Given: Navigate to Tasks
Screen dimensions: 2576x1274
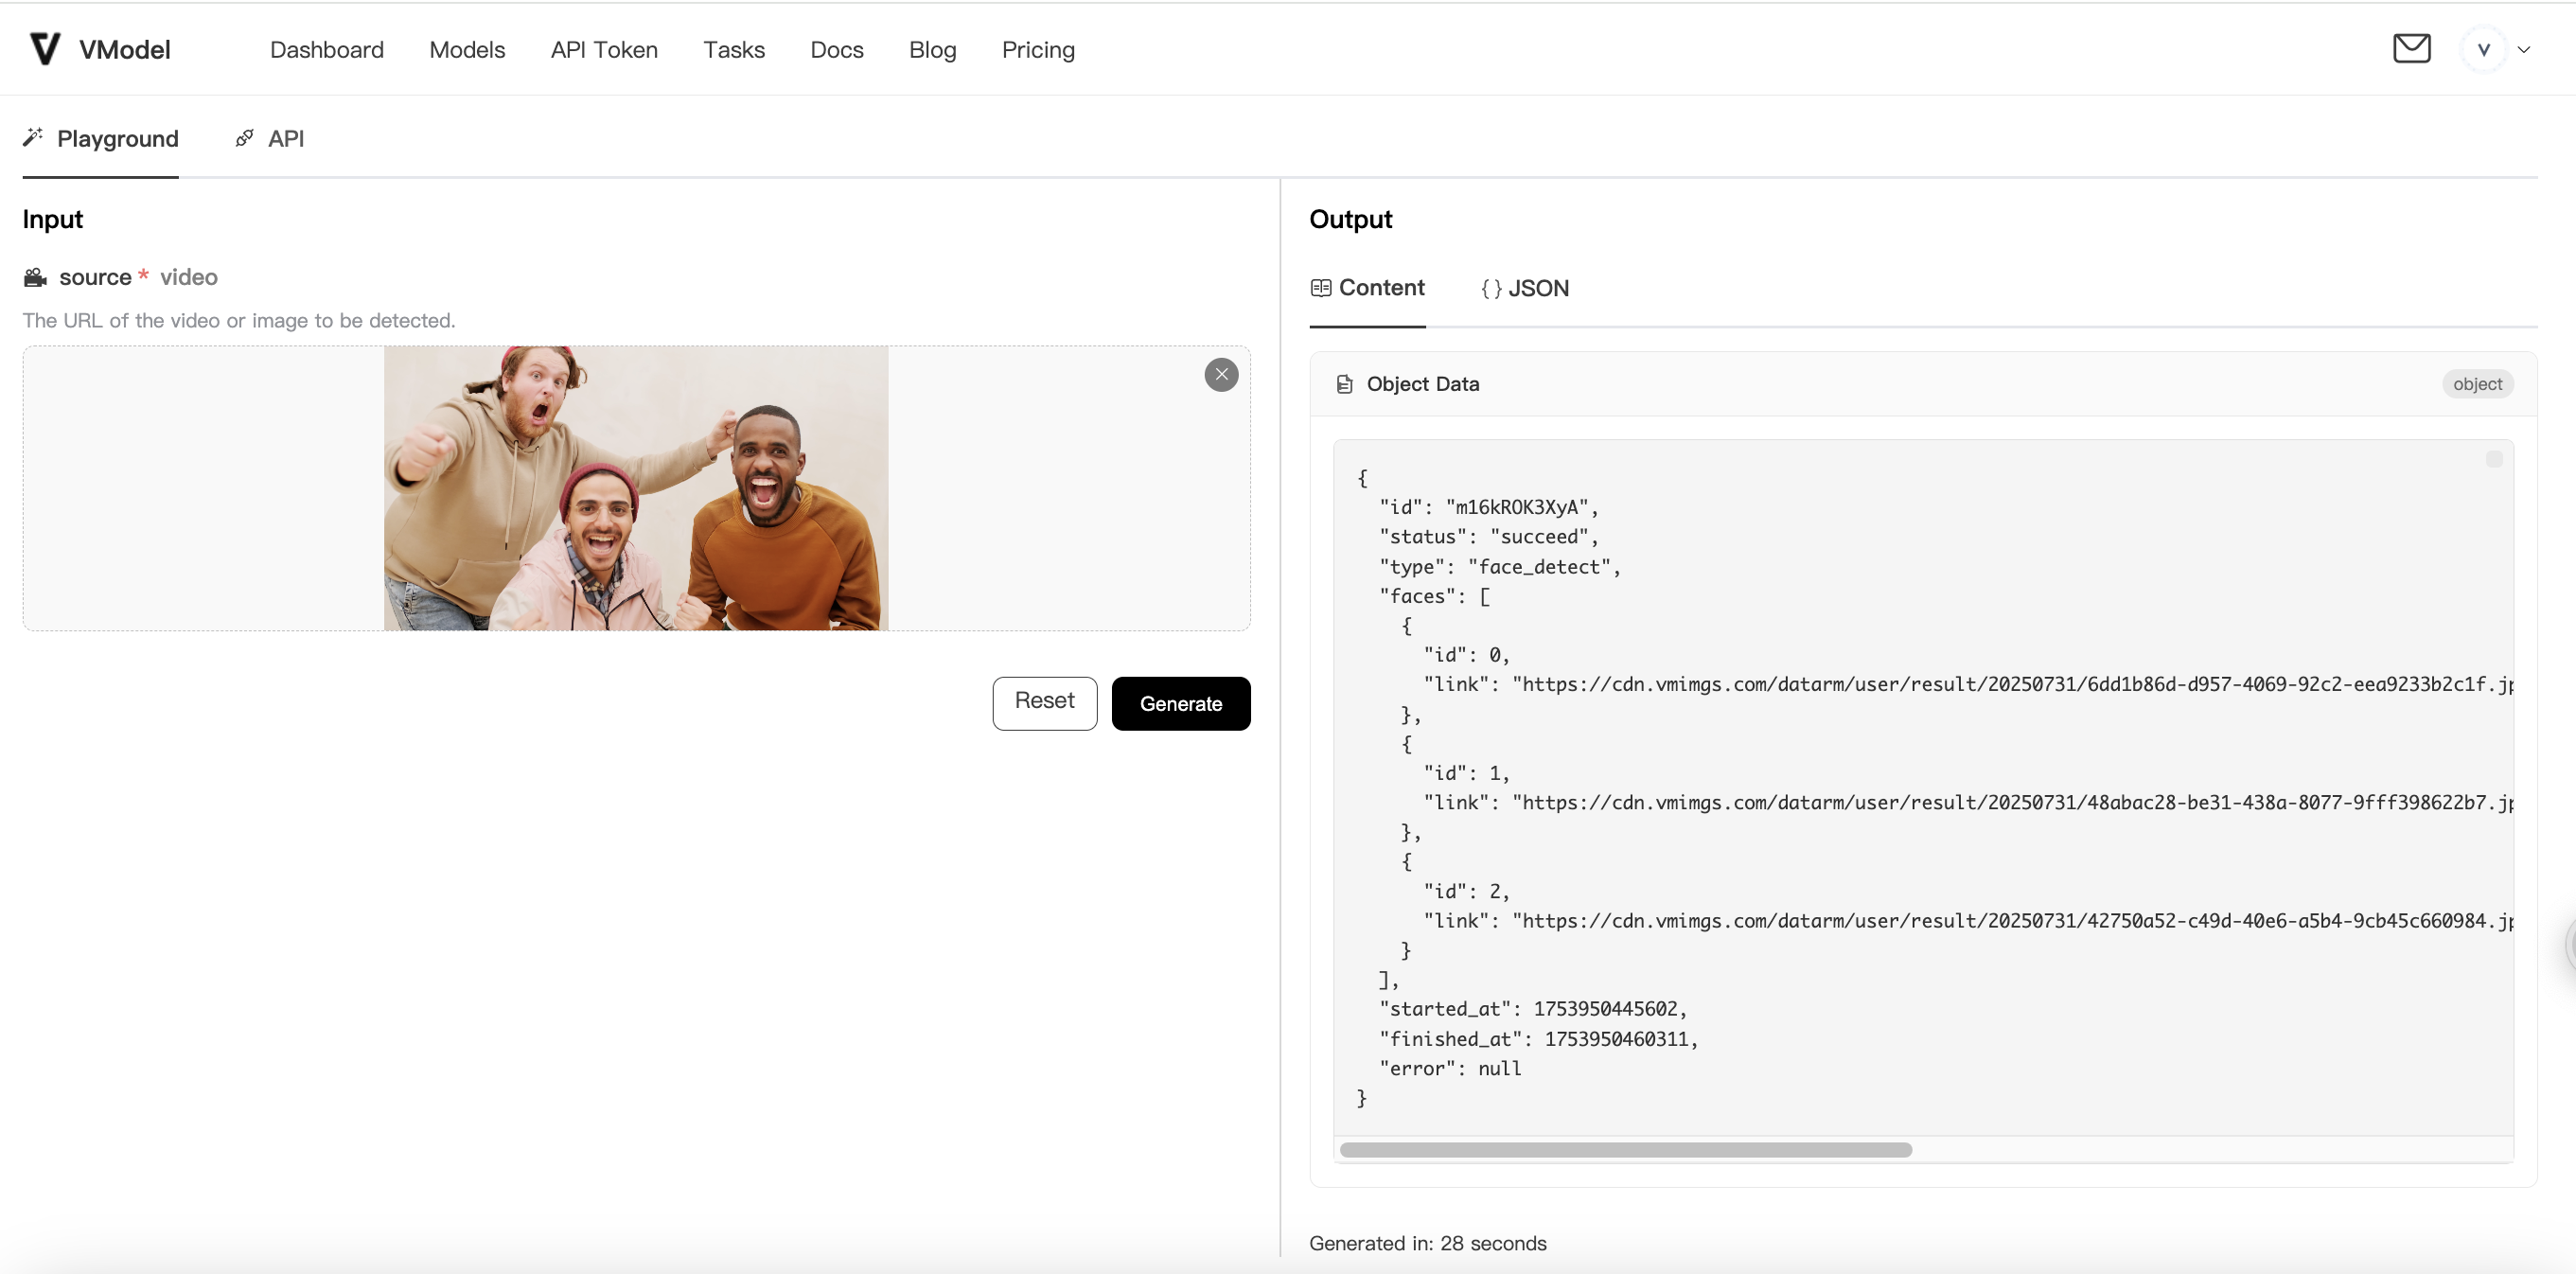Looking at the screenshot, I should pyautogui.click(x=734, y=50).
